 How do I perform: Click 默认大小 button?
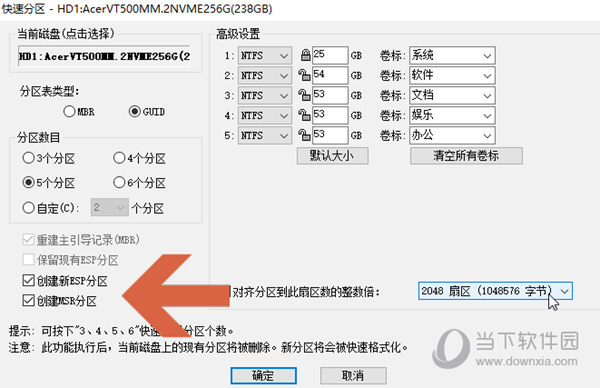[x=333, y=156]
